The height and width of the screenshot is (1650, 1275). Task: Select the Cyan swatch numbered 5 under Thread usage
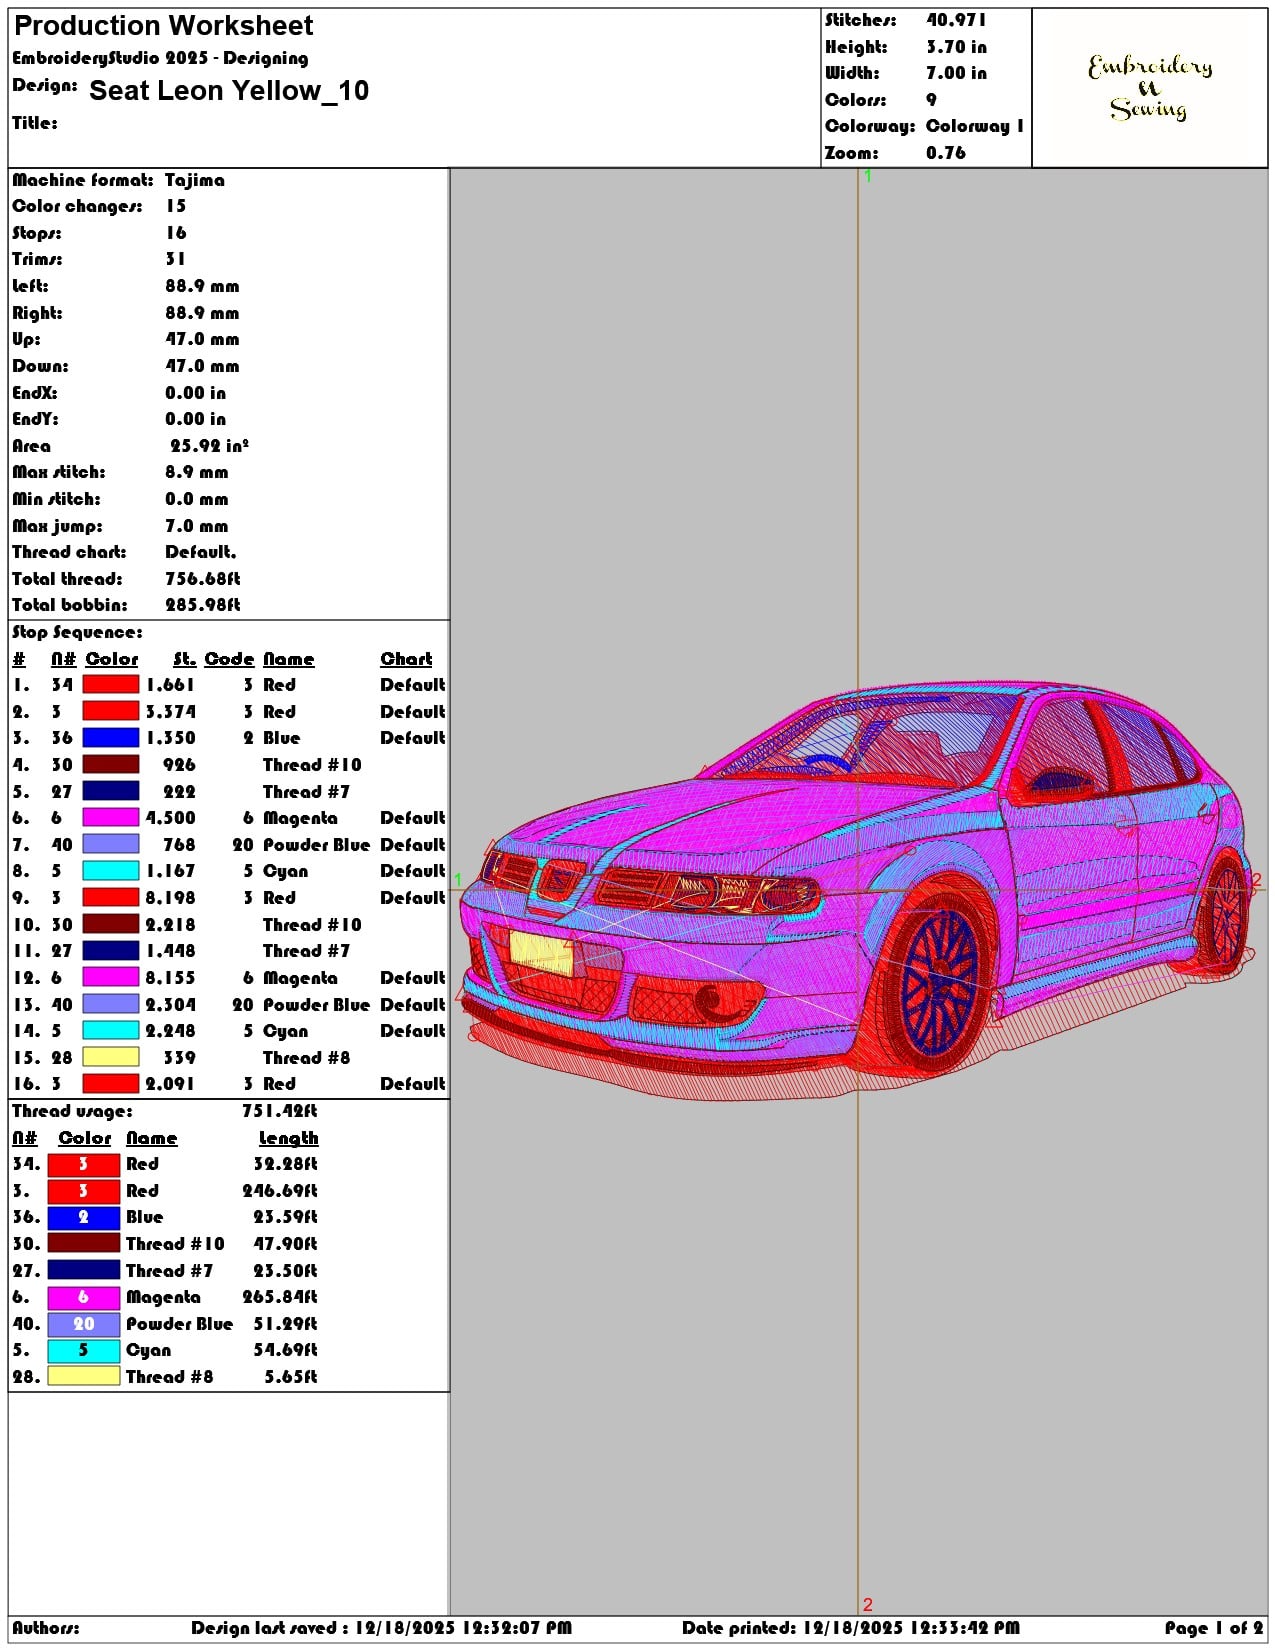pyautogui.click(x=84, y=1350)
